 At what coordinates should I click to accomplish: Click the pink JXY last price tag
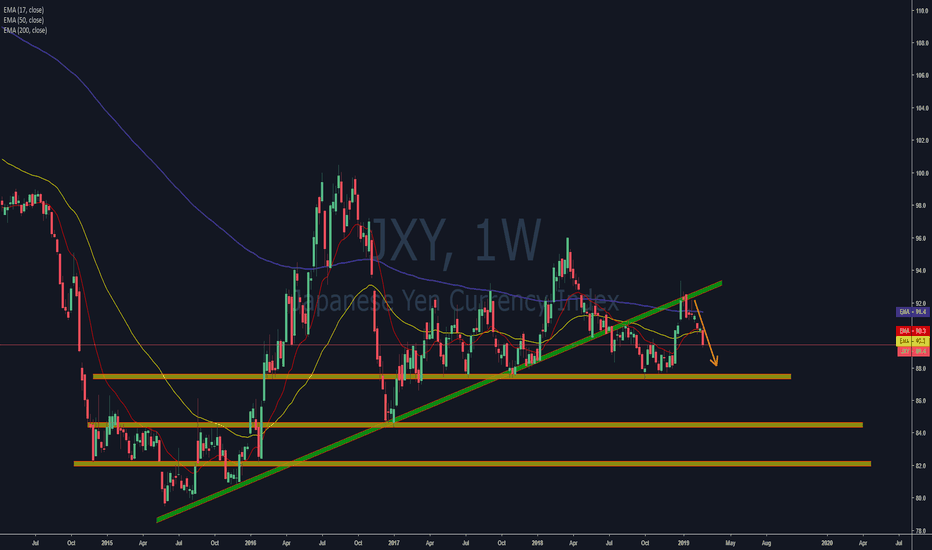click(912, 351)
